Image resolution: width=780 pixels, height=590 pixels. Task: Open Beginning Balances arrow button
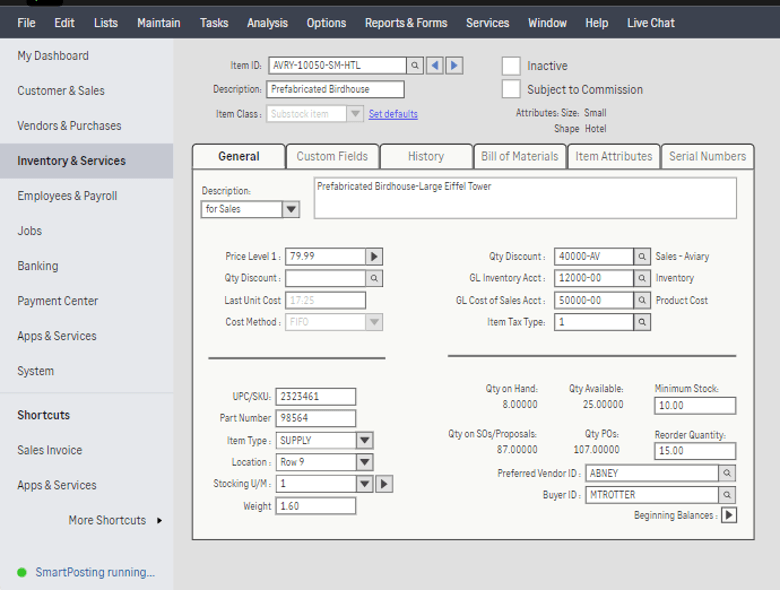pyautogui.click(x=729, y=515)
